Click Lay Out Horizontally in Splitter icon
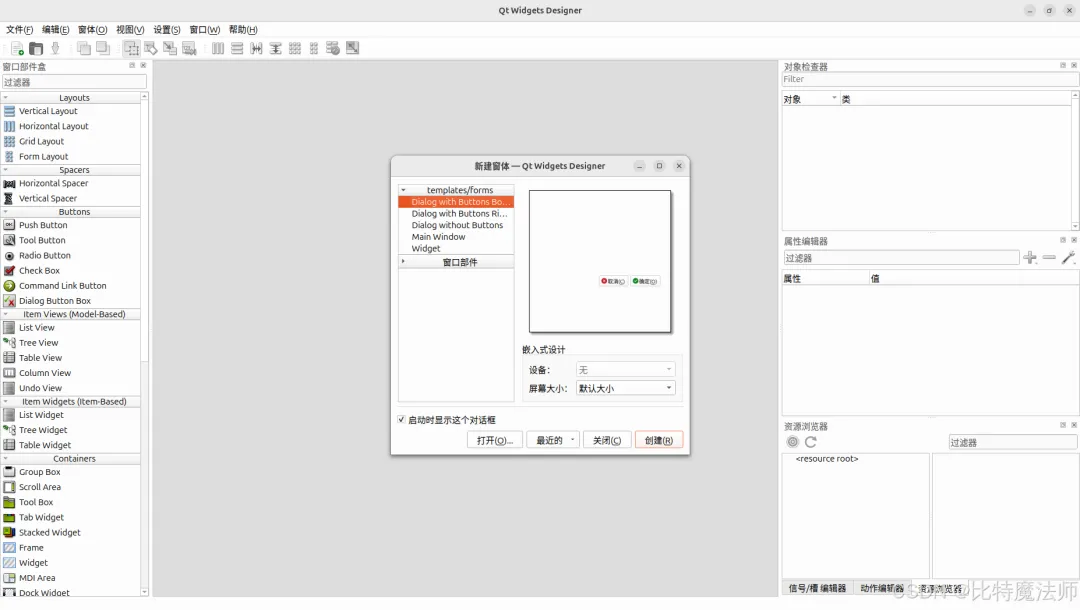Image resolution: width=1080 pixels, height=610 pixels. click(256, 48)
